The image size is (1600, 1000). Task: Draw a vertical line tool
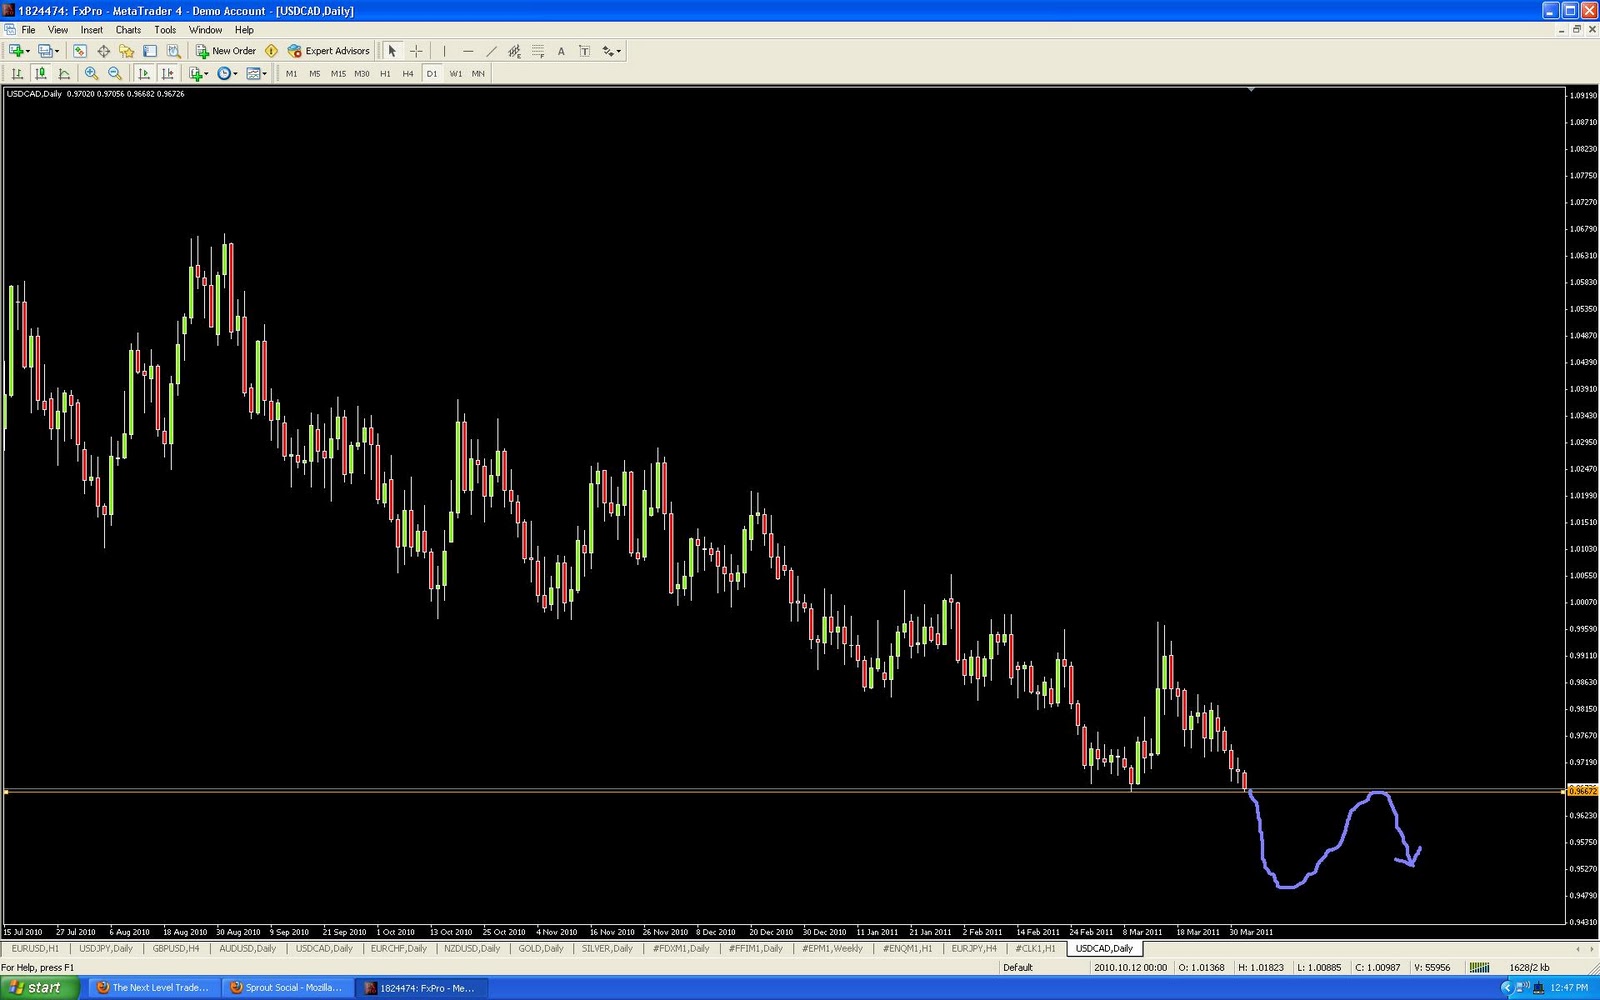click(444, 51)
